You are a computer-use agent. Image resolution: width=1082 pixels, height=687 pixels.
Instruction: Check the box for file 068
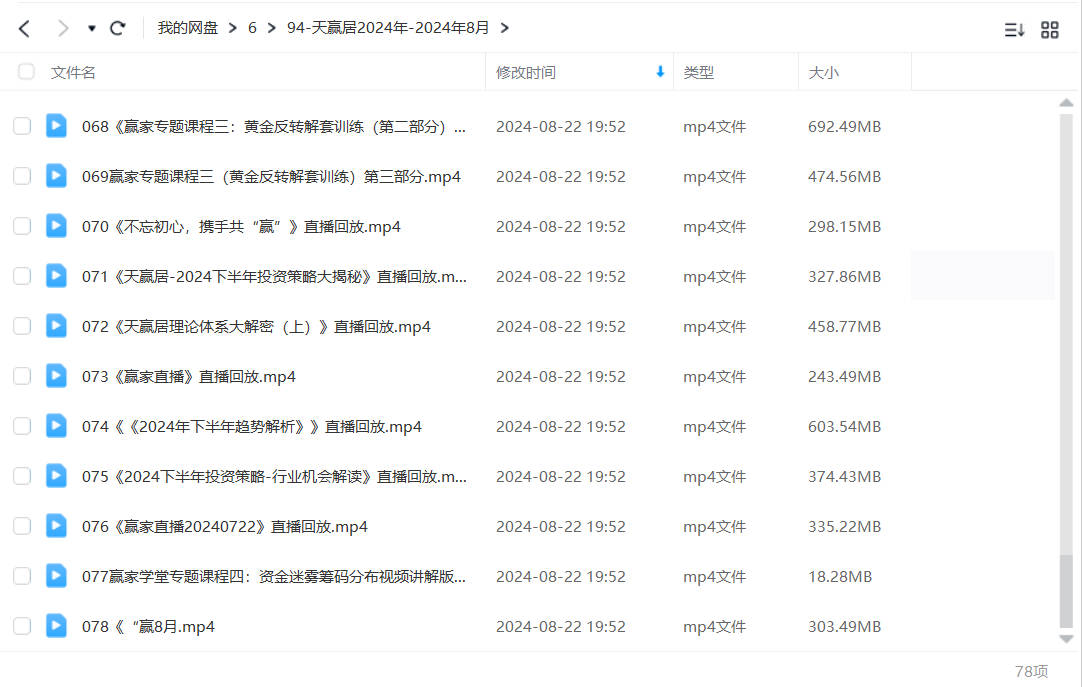pos(22,126)
